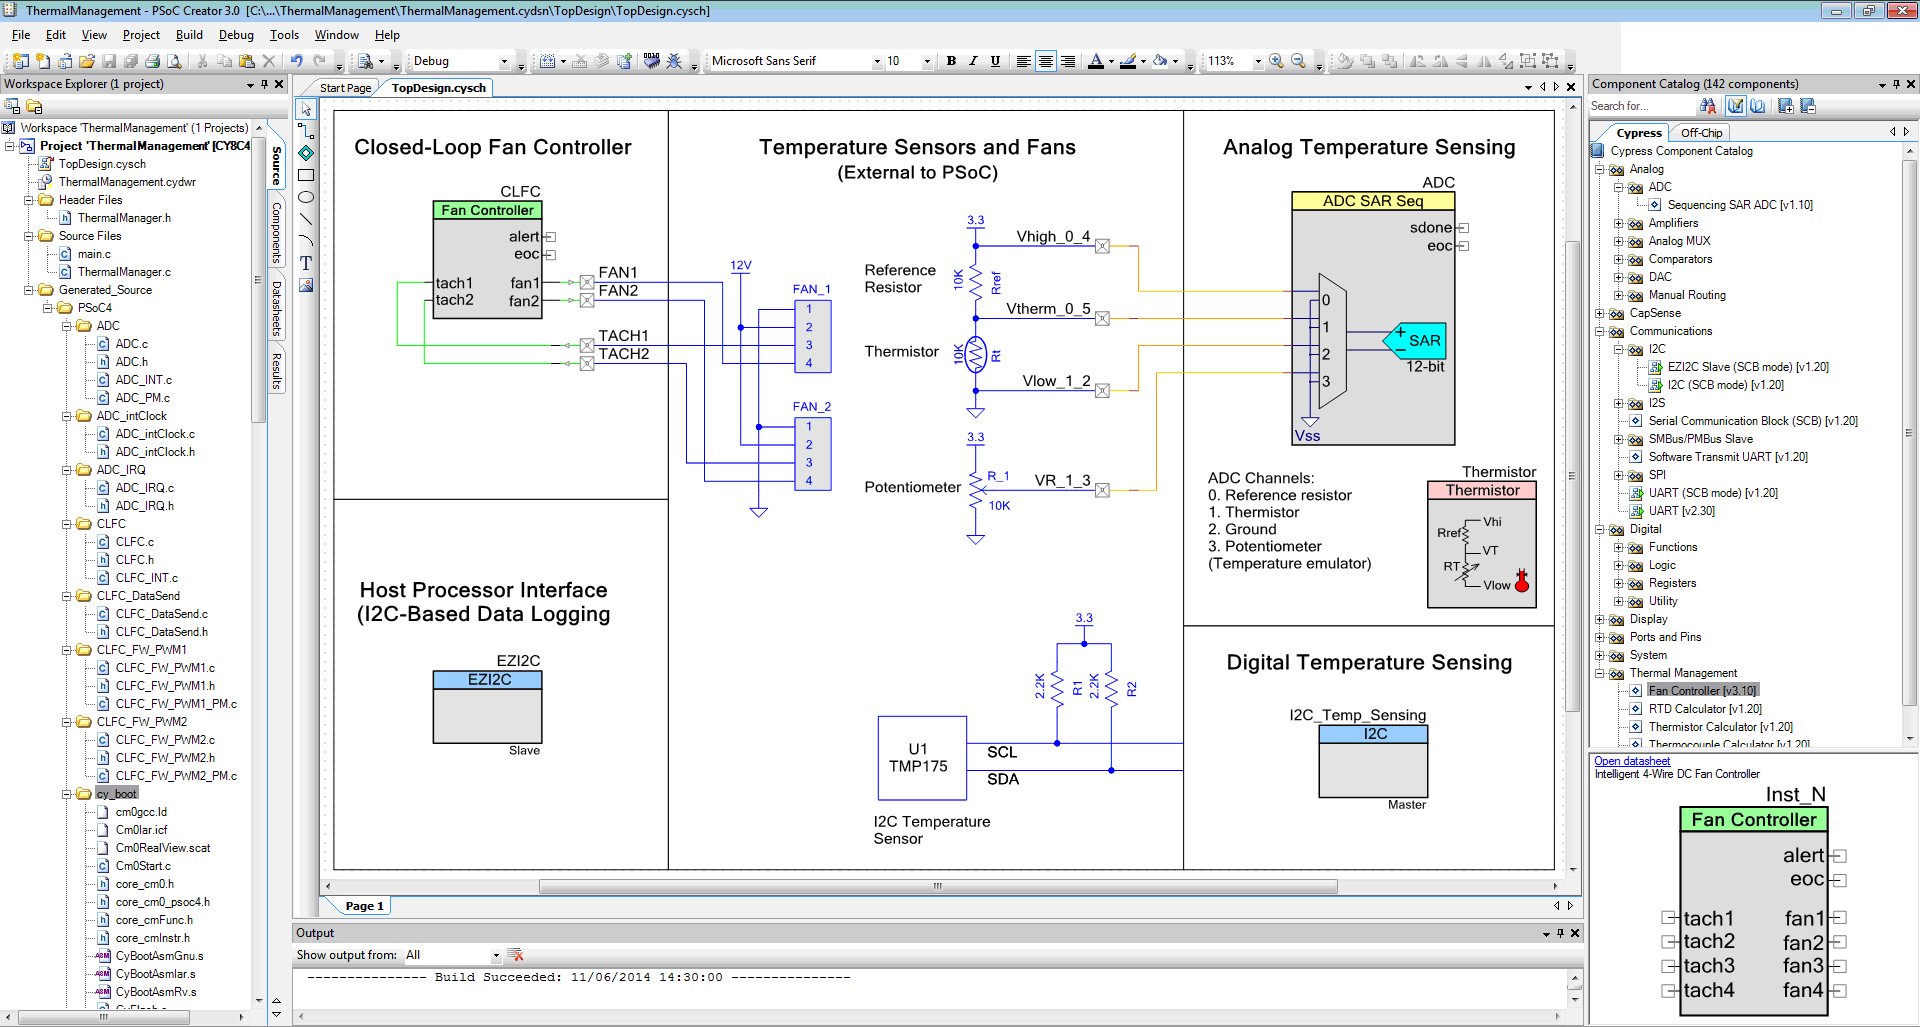Open the 113% zoom level dropdown
This screenshot has height=1027, width=1920.
pyautogui.click(x=1257, y=61)
